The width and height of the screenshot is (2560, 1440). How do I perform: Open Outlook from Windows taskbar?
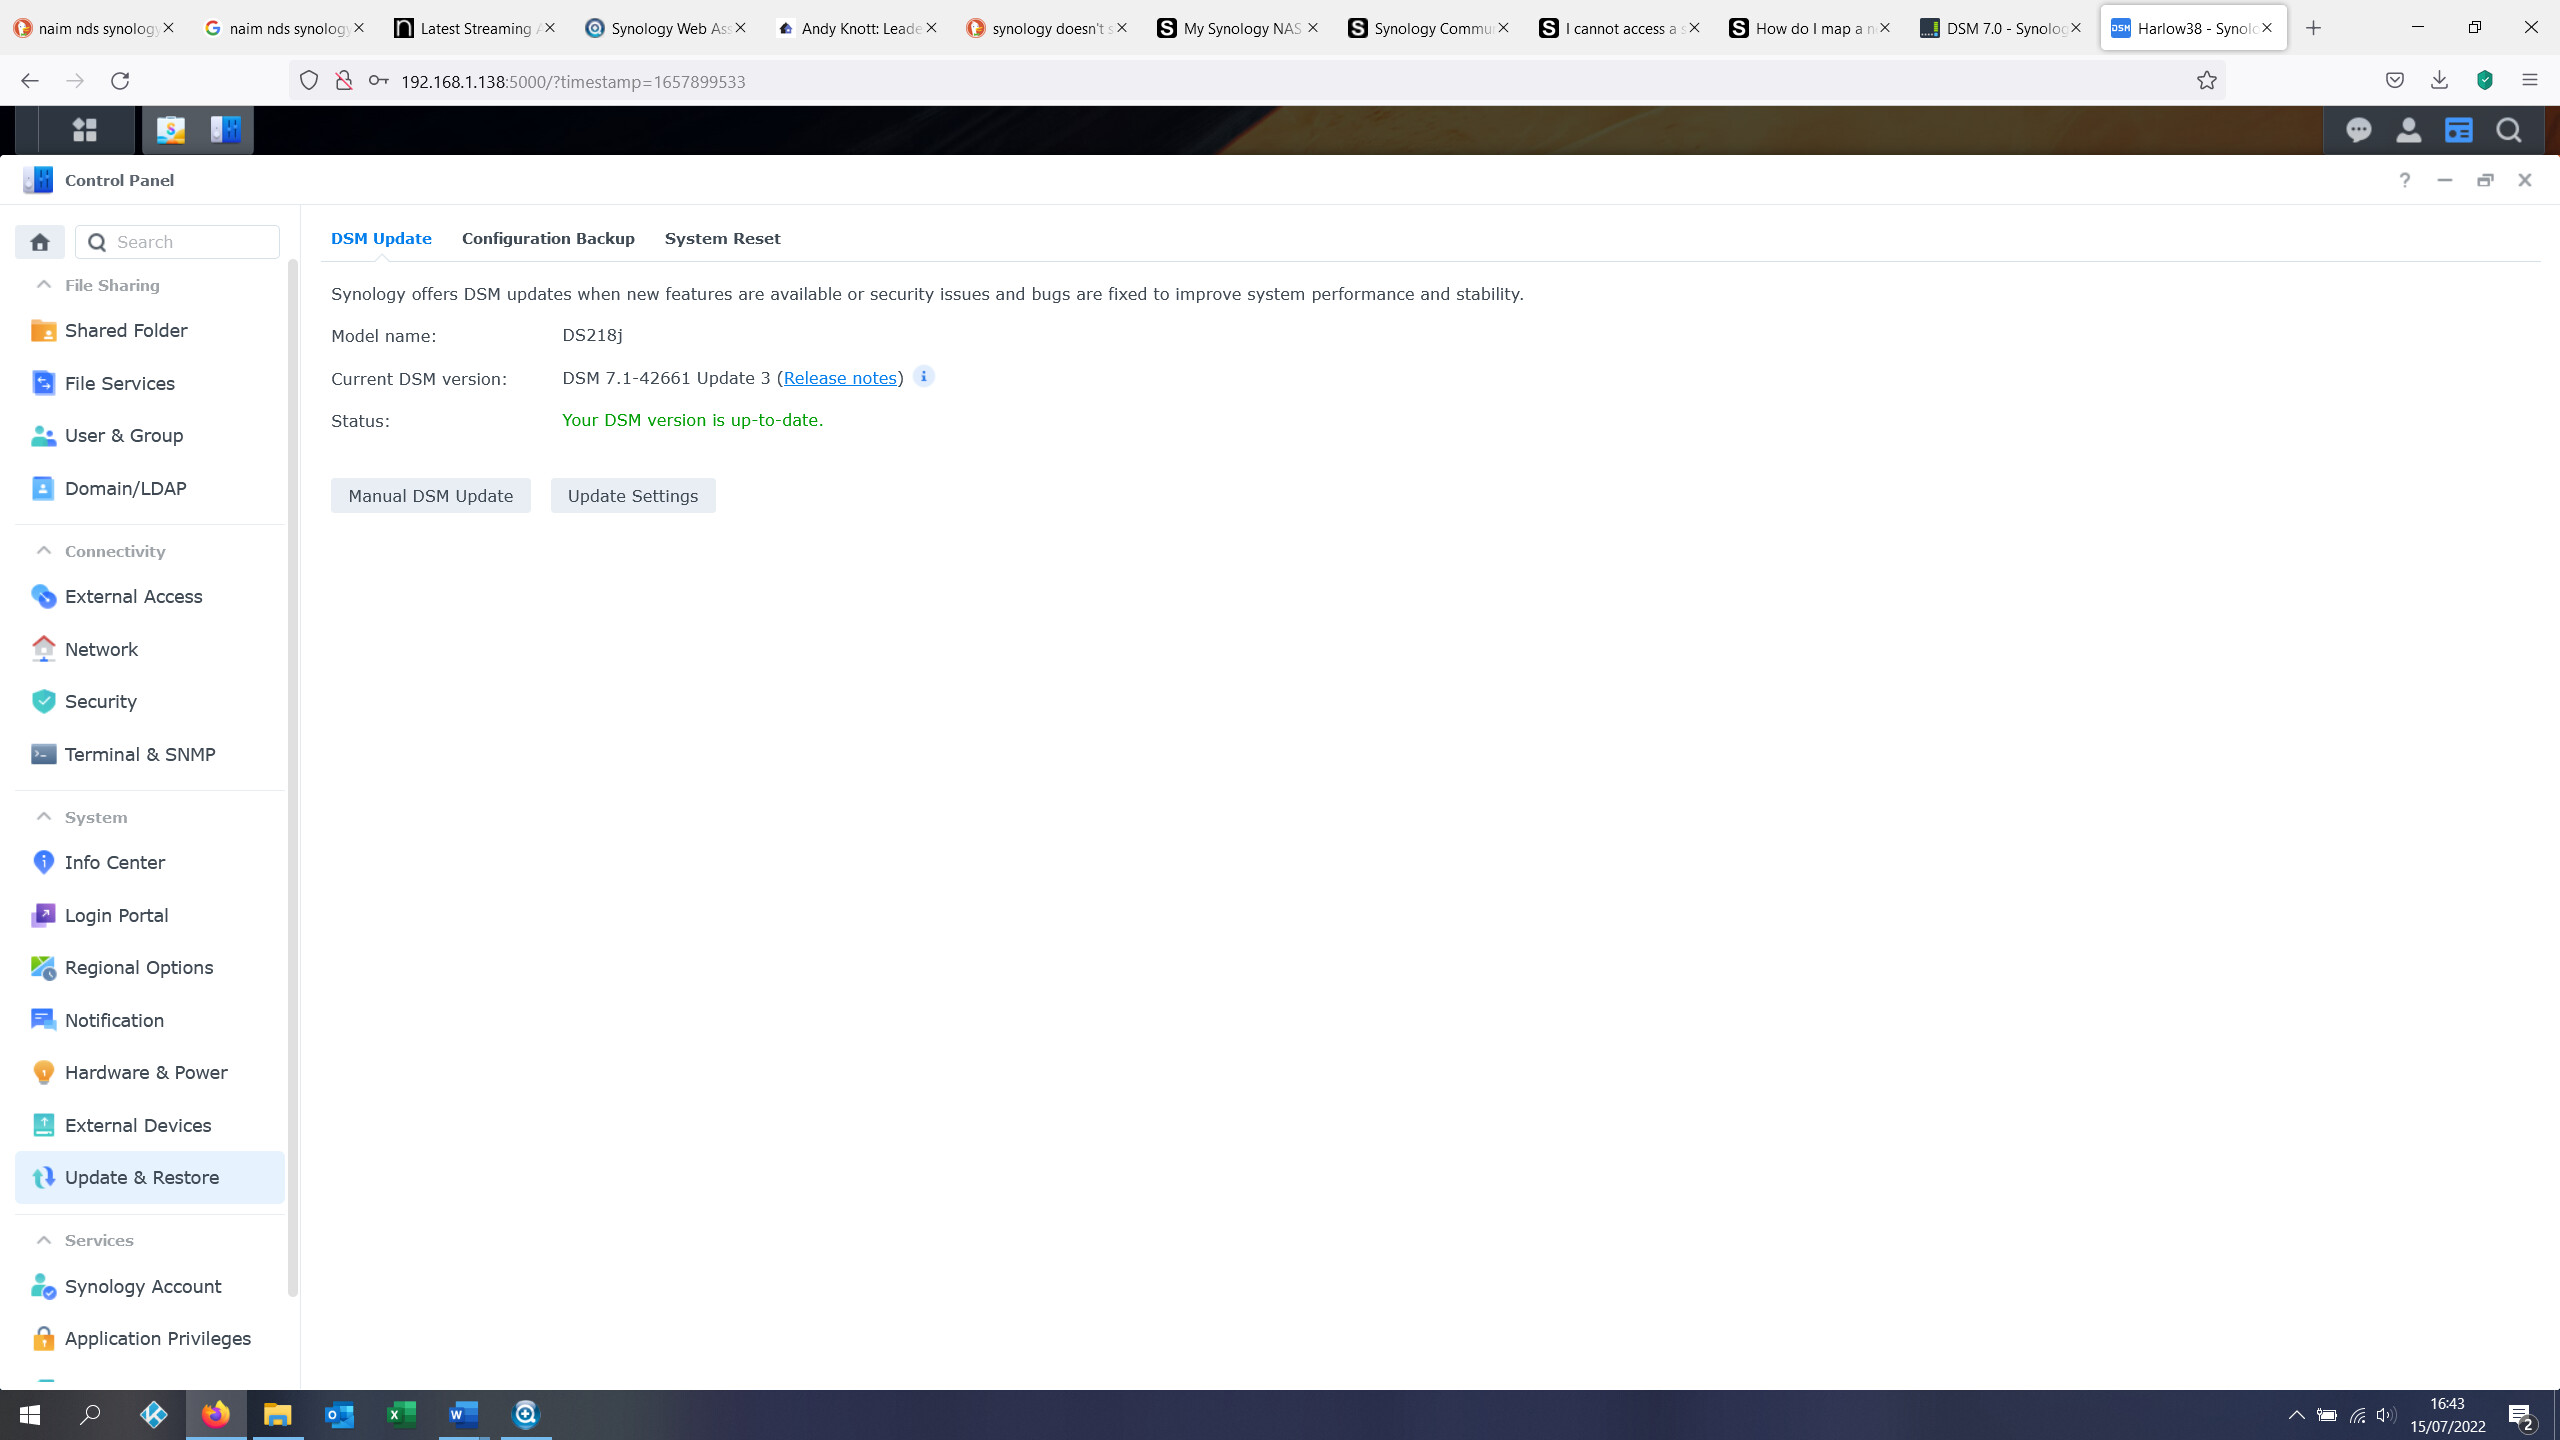339,1415
